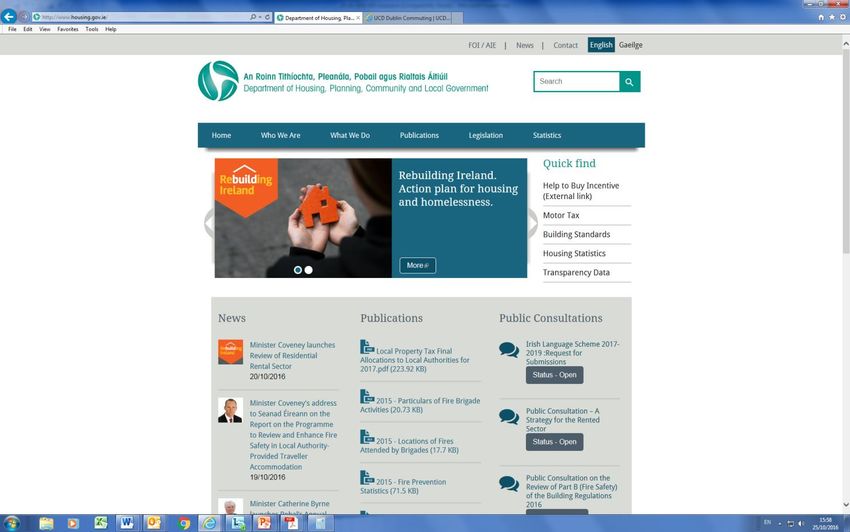Select the first carousel dot indicator
Image resolution: width=850 pixels, height=532 pixels.
pyautogui.click(x=298, y=270)
